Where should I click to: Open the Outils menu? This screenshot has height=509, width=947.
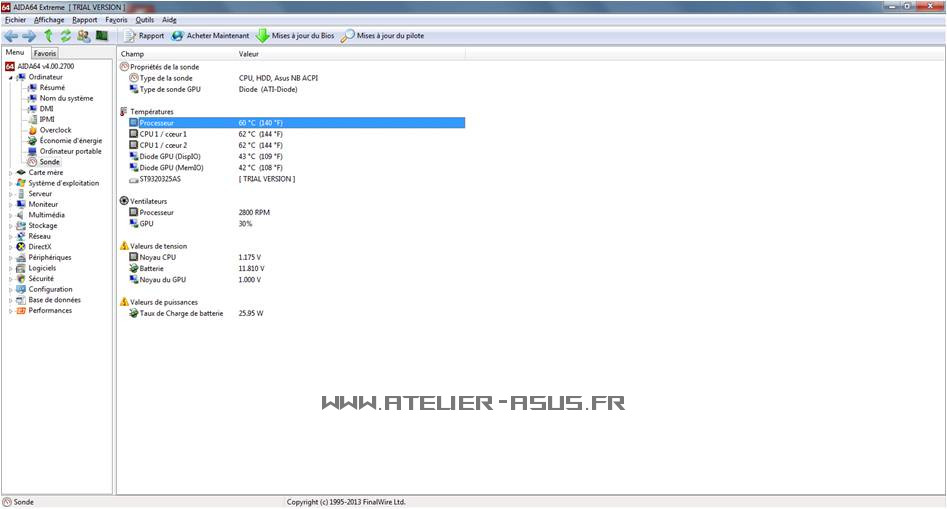[145, 19]
